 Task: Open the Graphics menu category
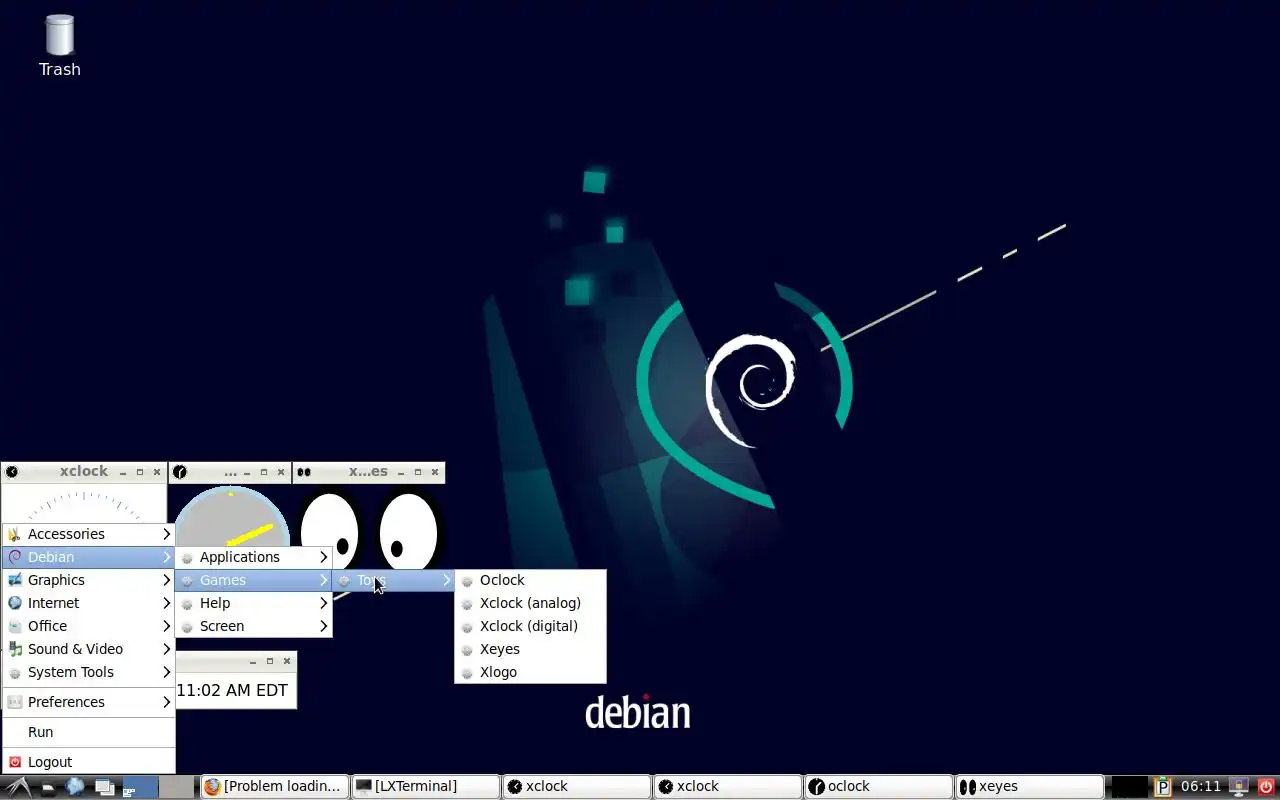coord(89,580)
